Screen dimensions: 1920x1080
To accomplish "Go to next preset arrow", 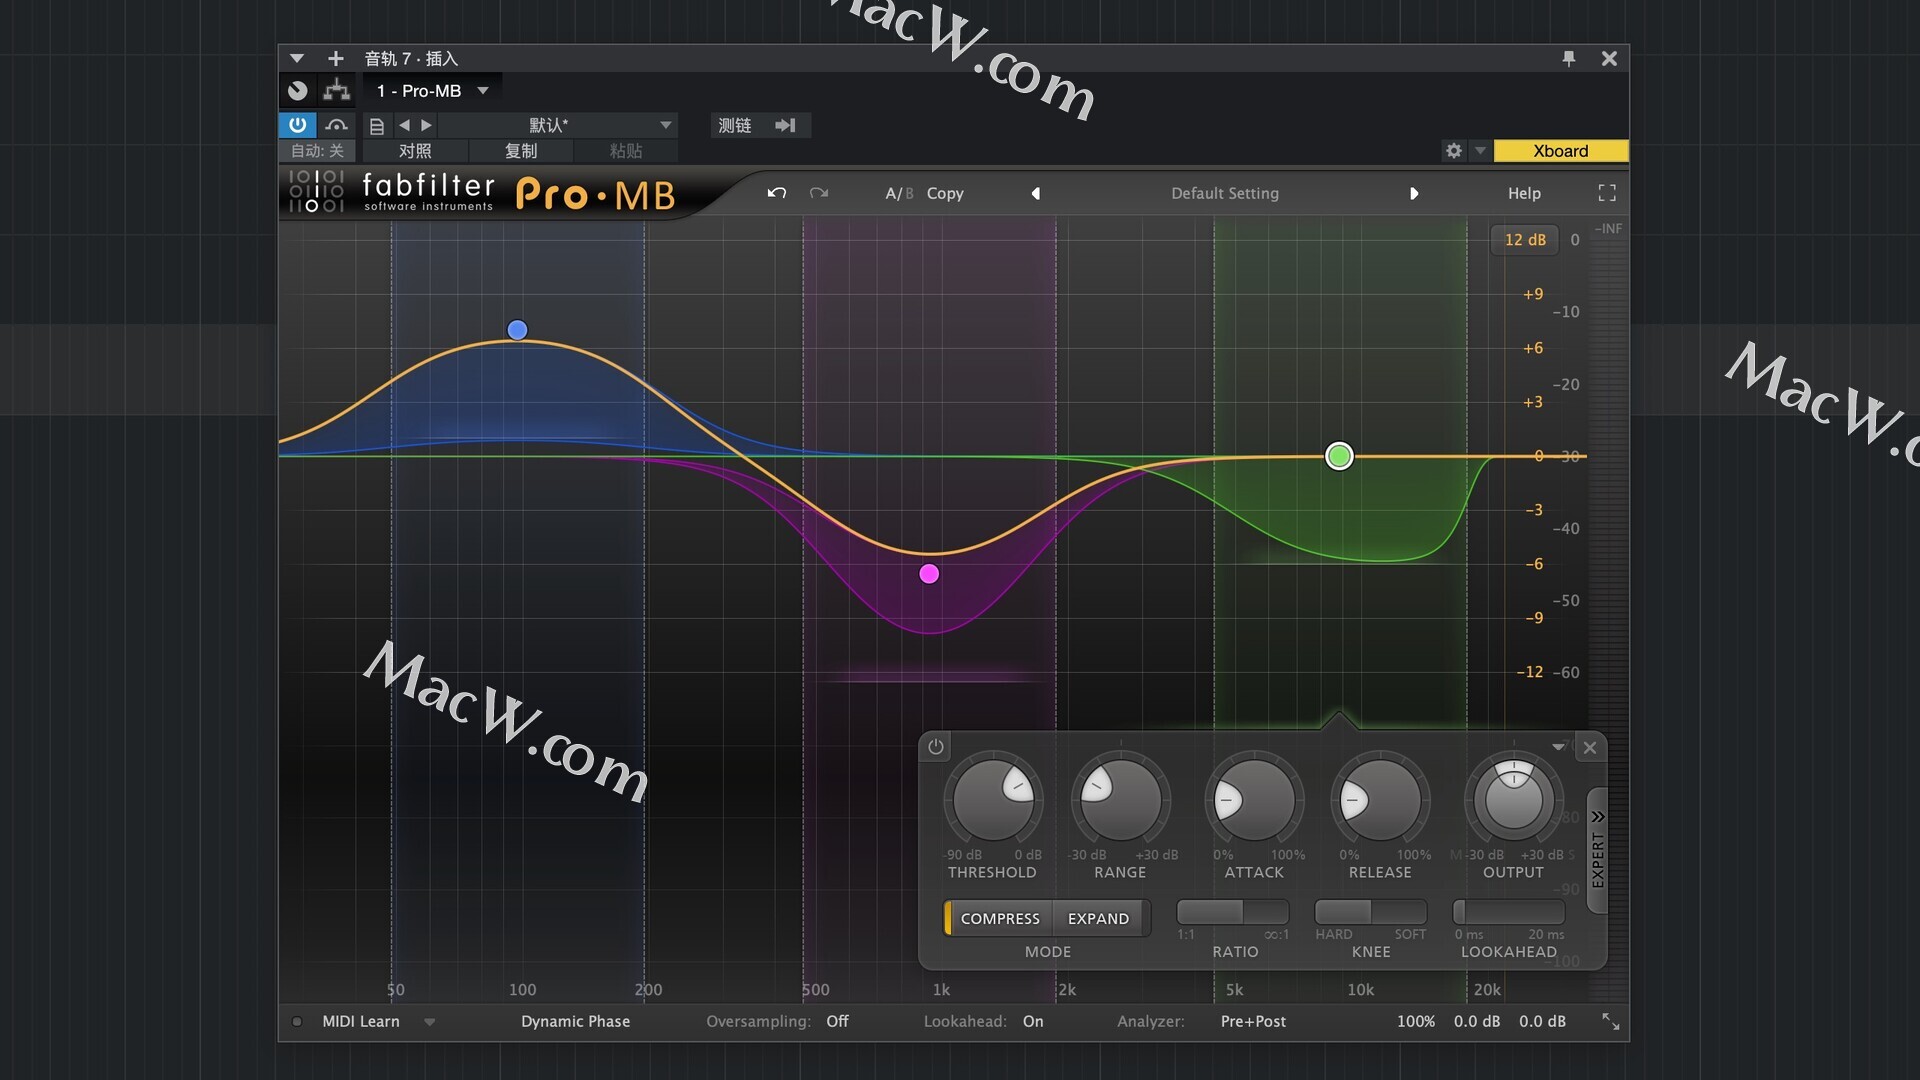I will tap(1414, 193).
